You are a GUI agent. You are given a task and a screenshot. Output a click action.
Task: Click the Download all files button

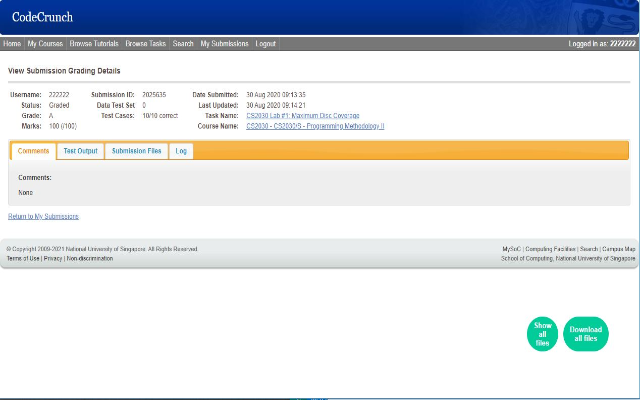586,334
